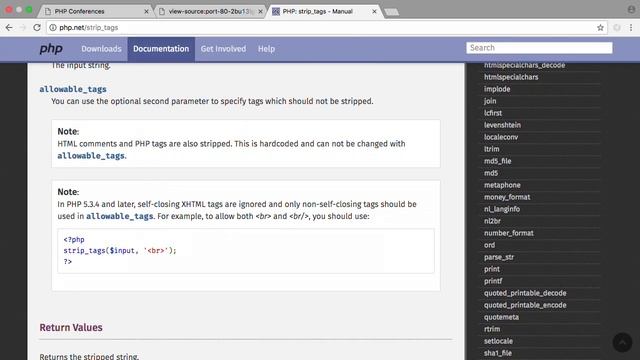
Task: Open the localeconv sidebar link
Action: pos(501,137)
